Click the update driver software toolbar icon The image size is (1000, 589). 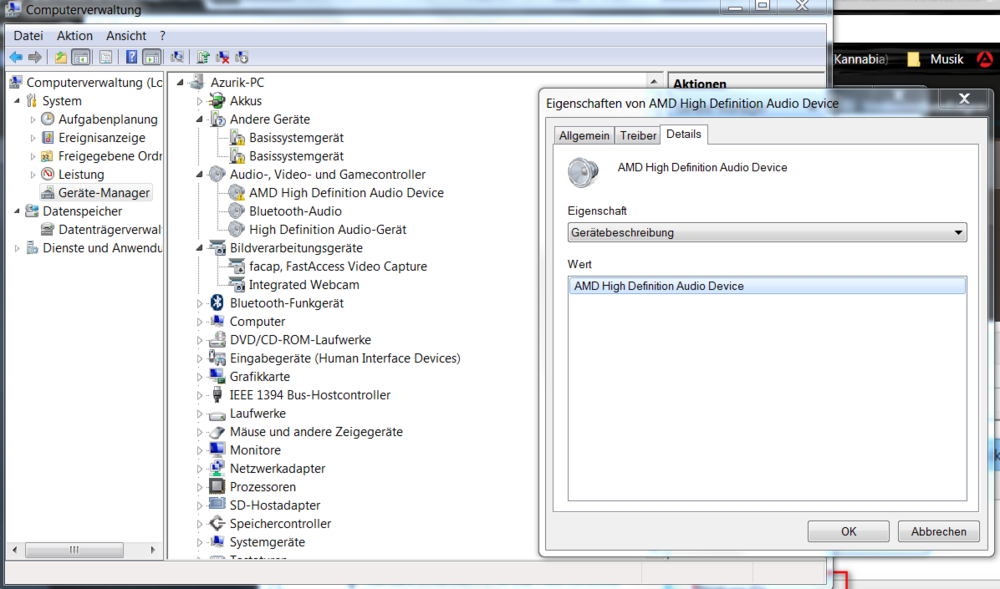203,57
